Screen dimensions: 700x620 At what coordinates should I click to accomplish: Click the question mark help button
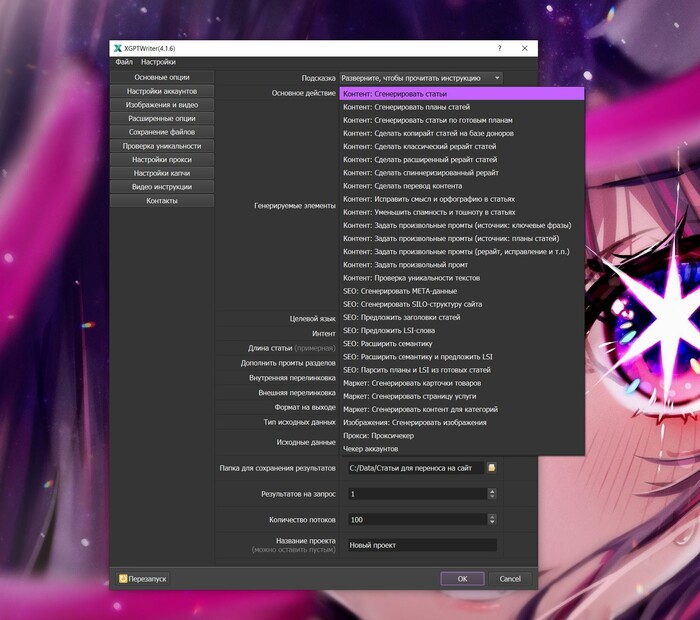(499, 48)
